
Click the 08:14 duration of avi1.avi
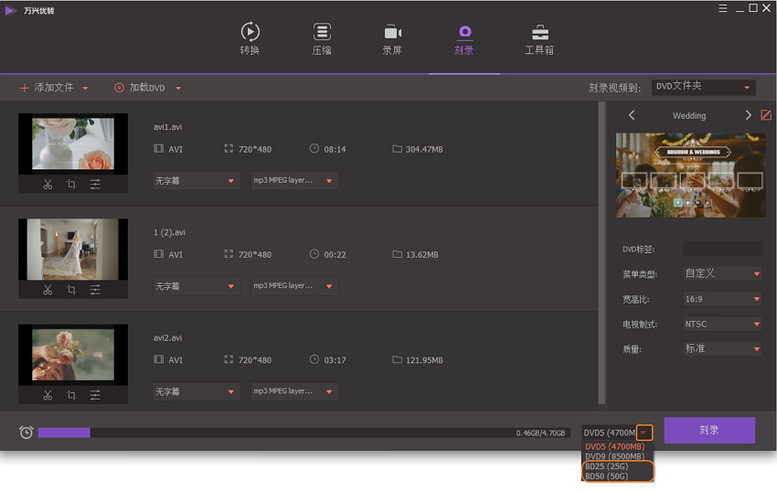[x=335, y=149]
